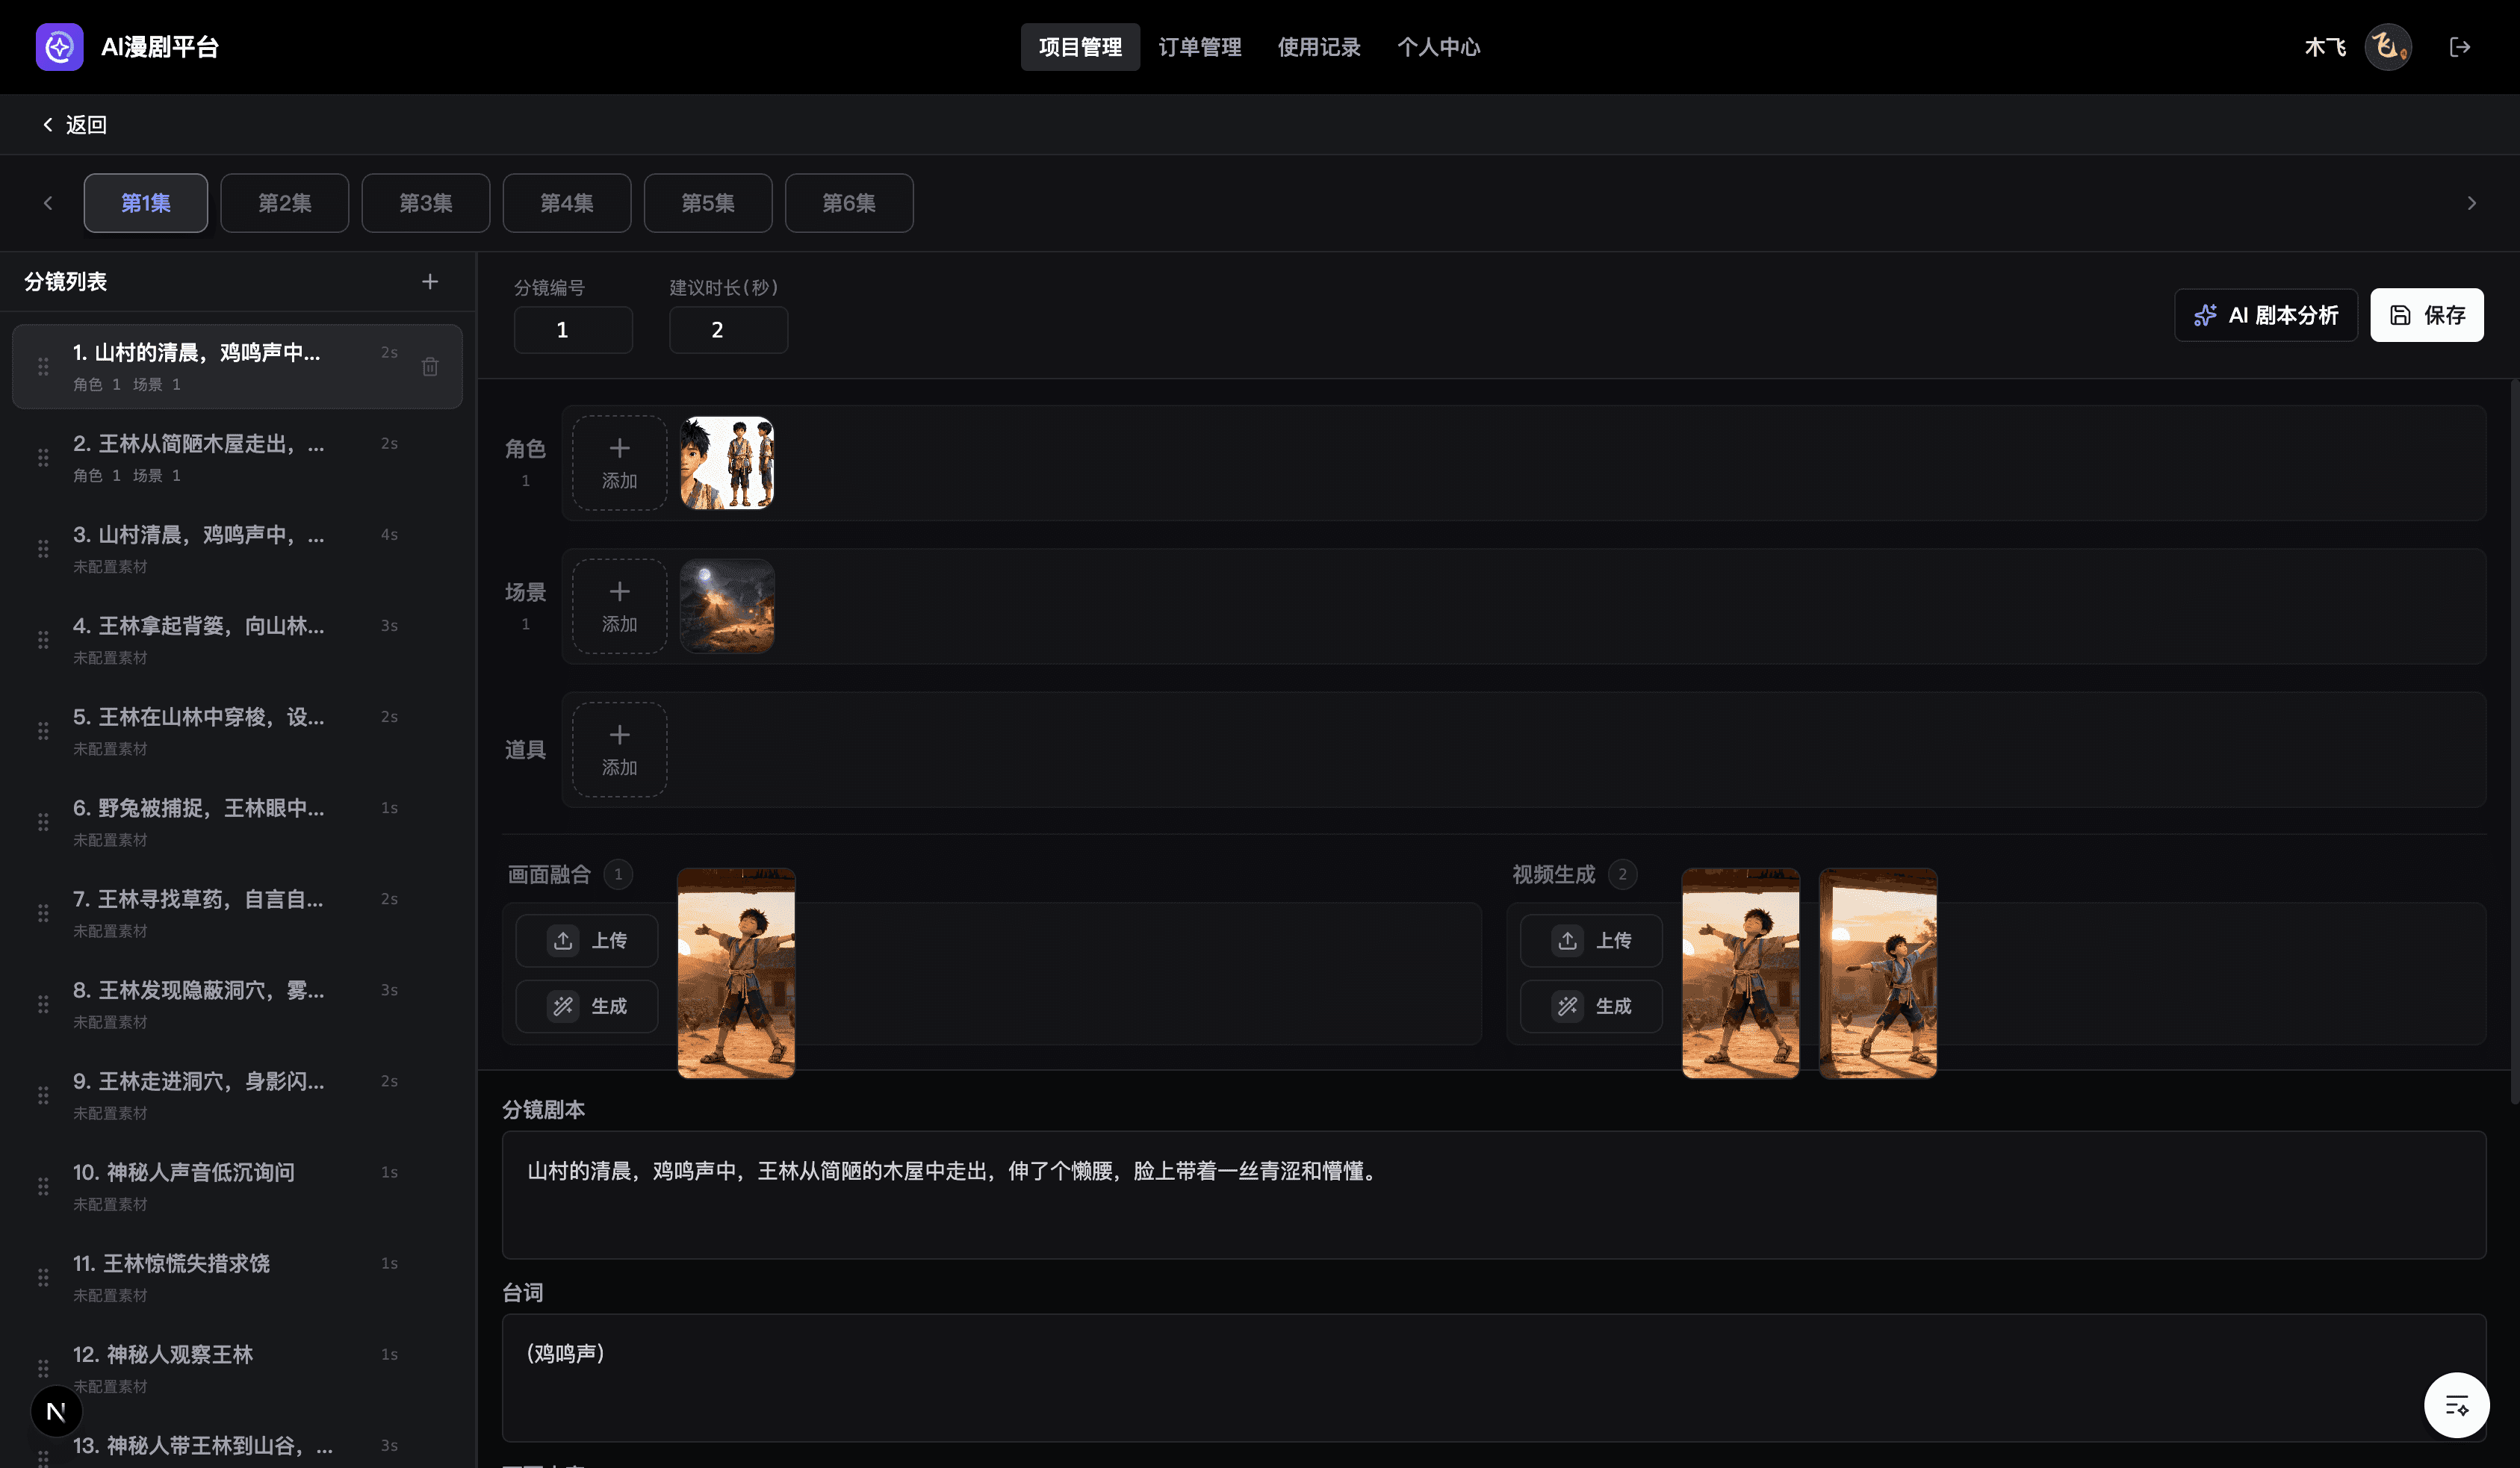Click the left chevron before episode tabs
Viewport: 2520px width, 1468px height.
[48, 202]
